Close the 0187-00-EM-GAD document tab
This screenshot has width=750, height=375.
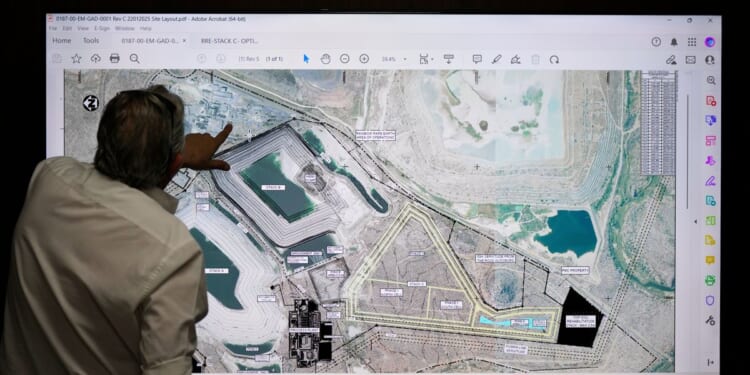184,41
